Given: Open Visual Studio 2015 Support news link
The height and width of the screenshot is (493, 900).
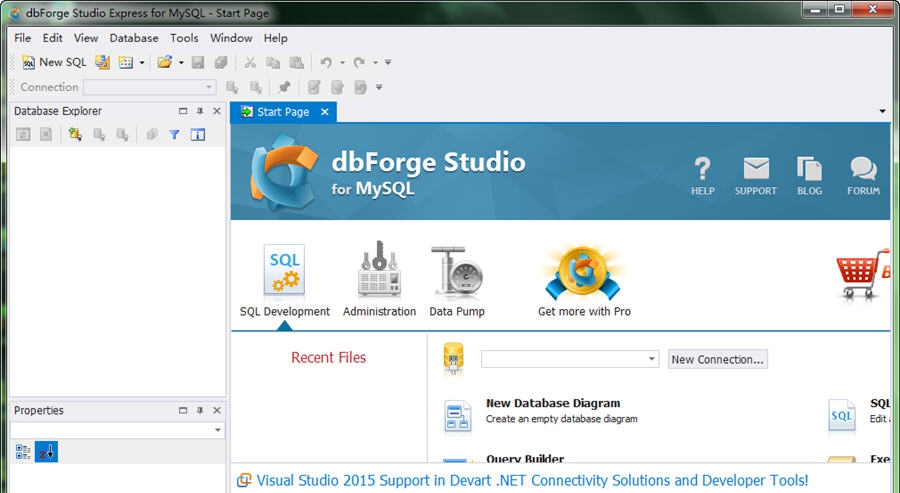Looking at the screenshot, I should (532, 480).
